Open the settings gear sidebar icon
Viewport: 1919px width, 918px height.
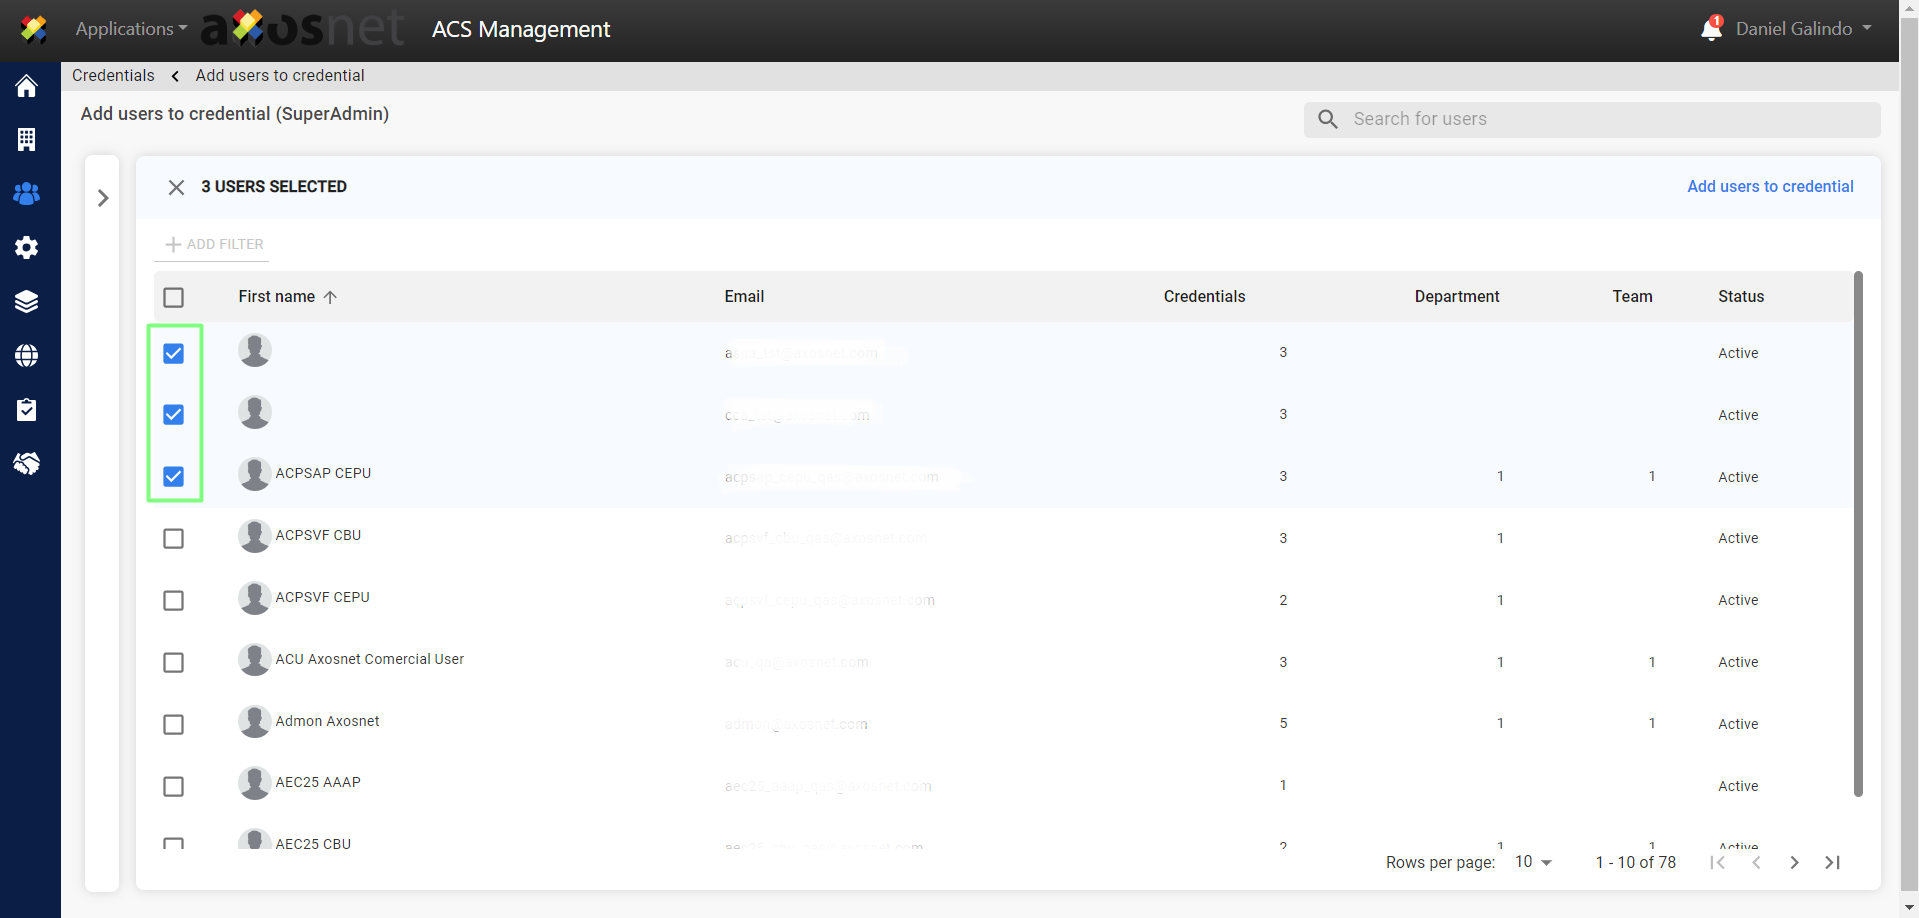(27, 248)
